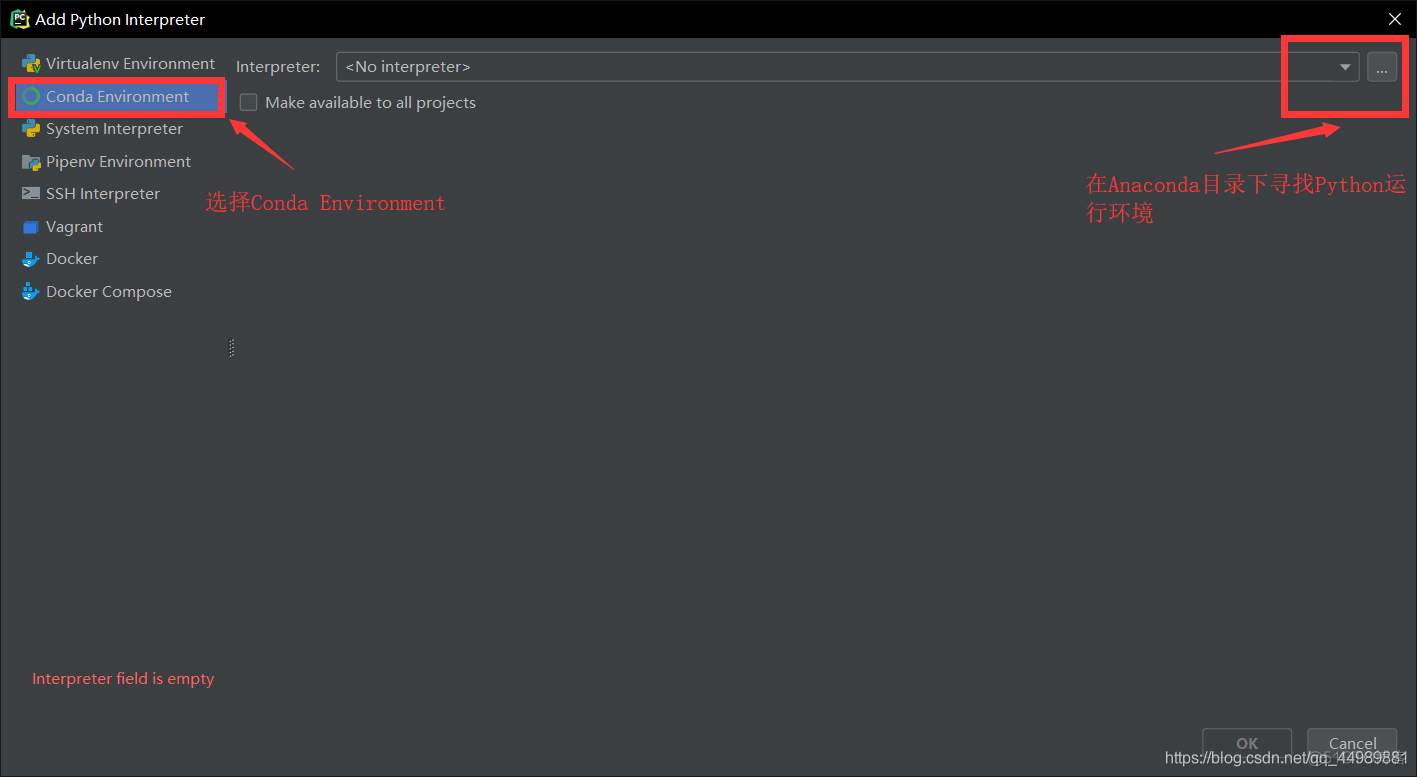This screenshot has width=1417, height=777.
Task: Click the Virtualenv Environment python icon
Action: pyautogui.click(x=31, y=64)
